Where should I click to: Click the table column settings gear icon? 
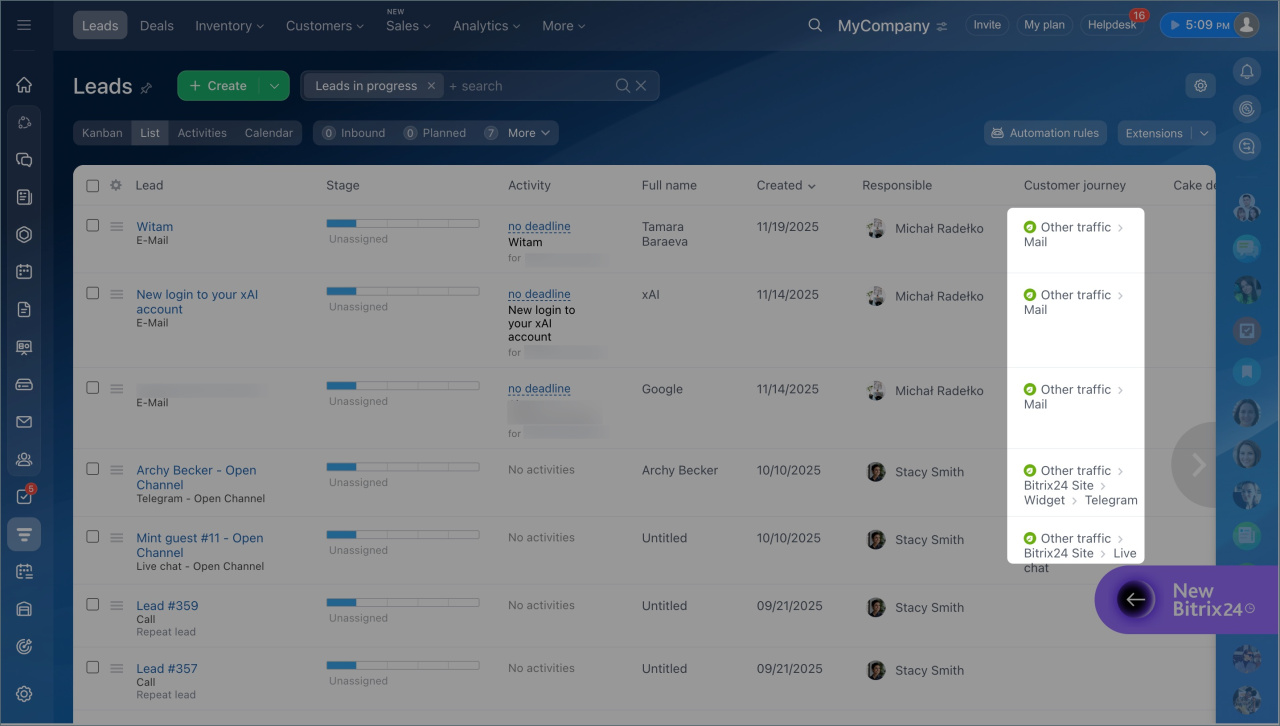[116, 185]
